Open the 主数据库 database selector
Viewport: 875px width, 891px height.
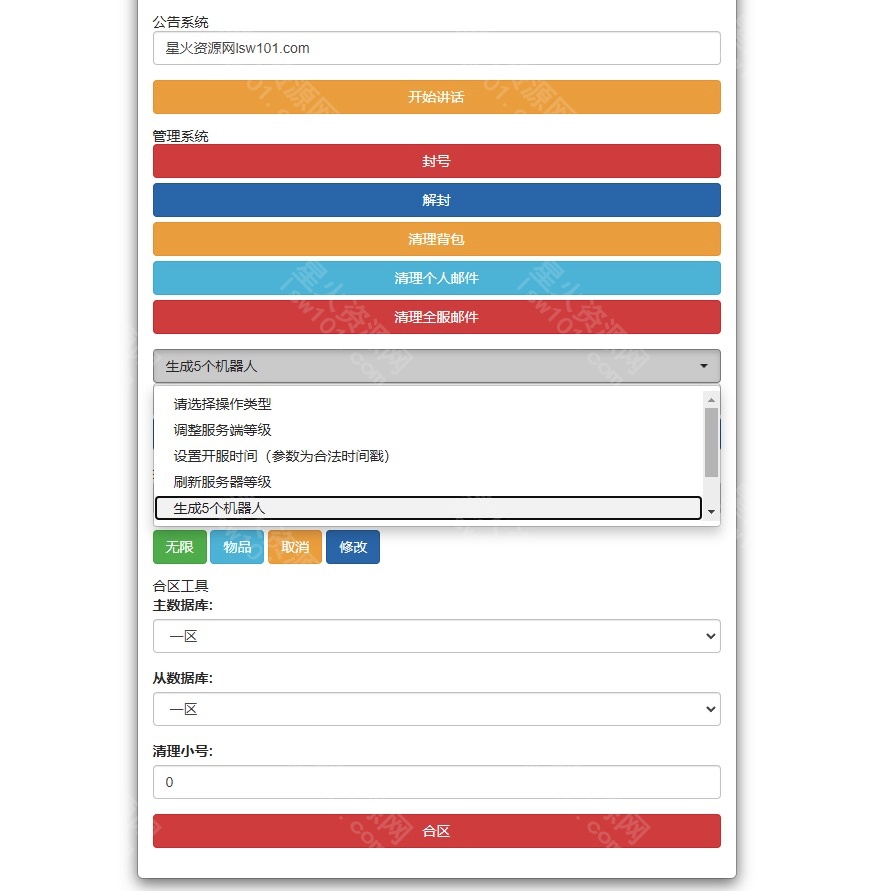pyautogui.click(x=435, y=636)
